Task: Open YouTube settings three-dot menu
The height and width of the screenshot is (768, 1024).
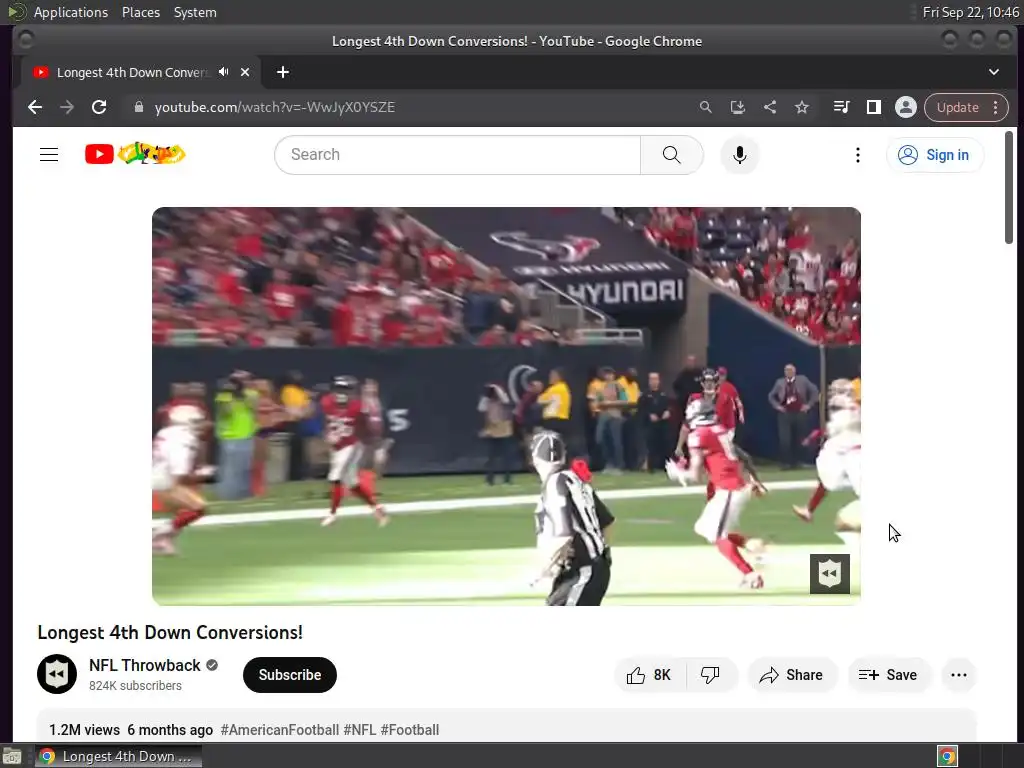Action: [x=857, y=155]
